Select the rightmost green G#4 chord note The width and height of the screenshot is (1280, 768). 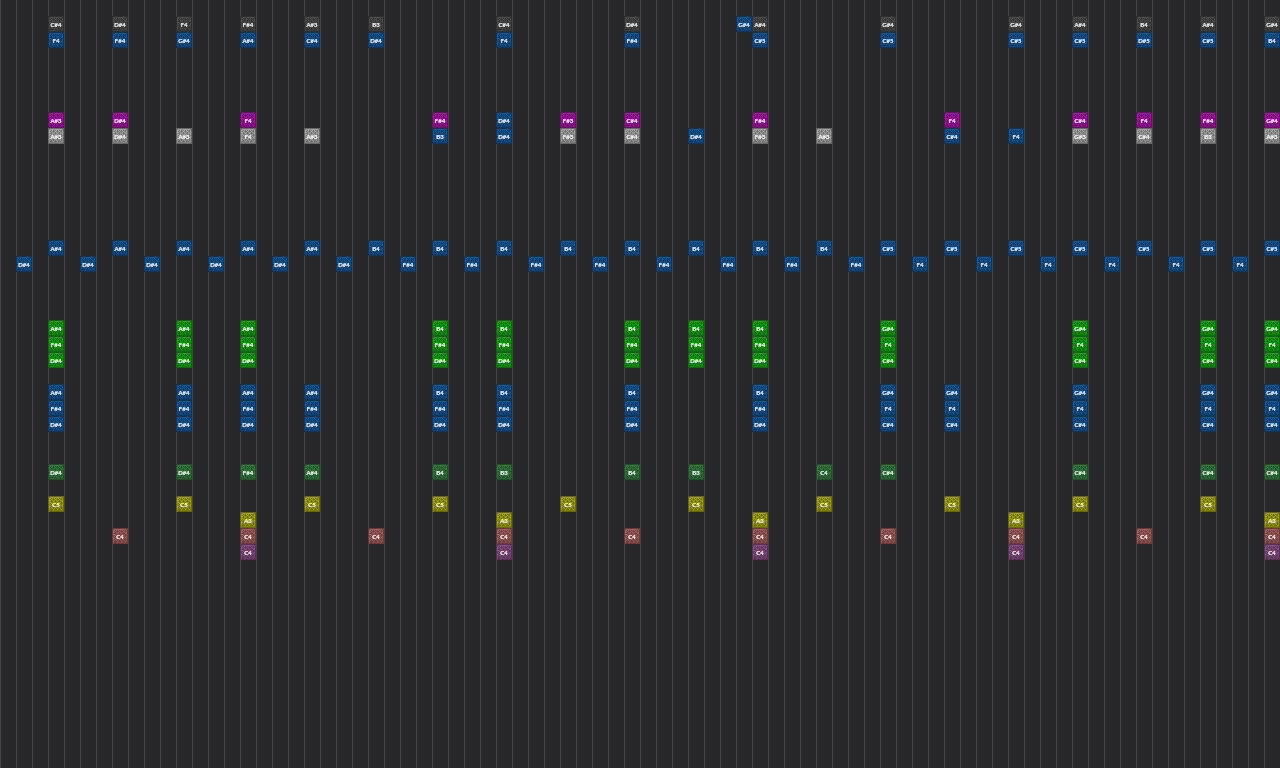[x=1271, y=328]
